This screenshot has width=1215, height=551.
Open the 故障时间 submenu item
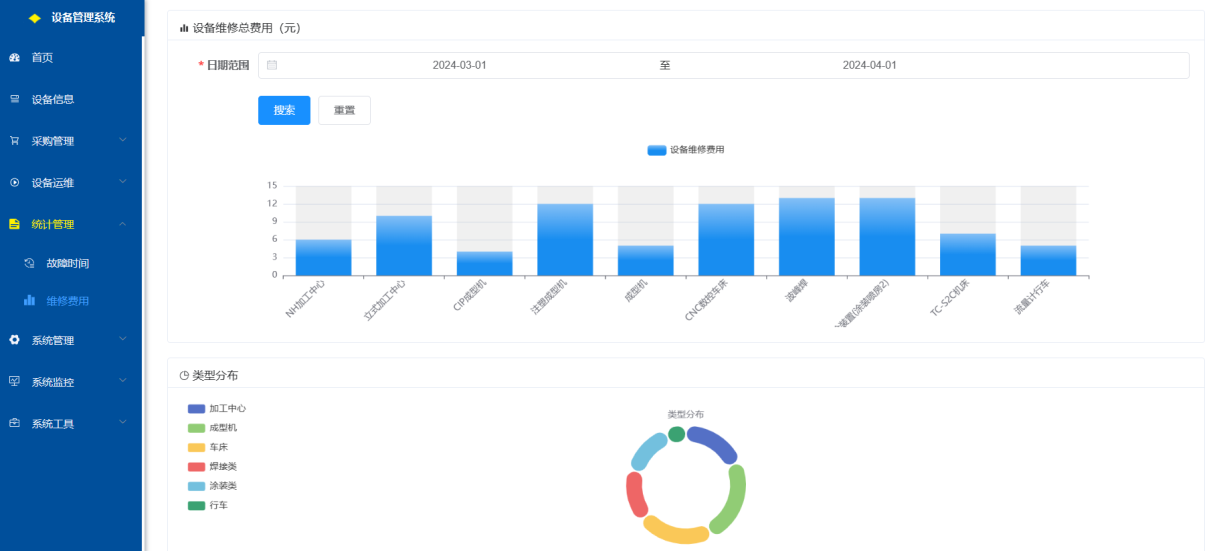[71, 263]
